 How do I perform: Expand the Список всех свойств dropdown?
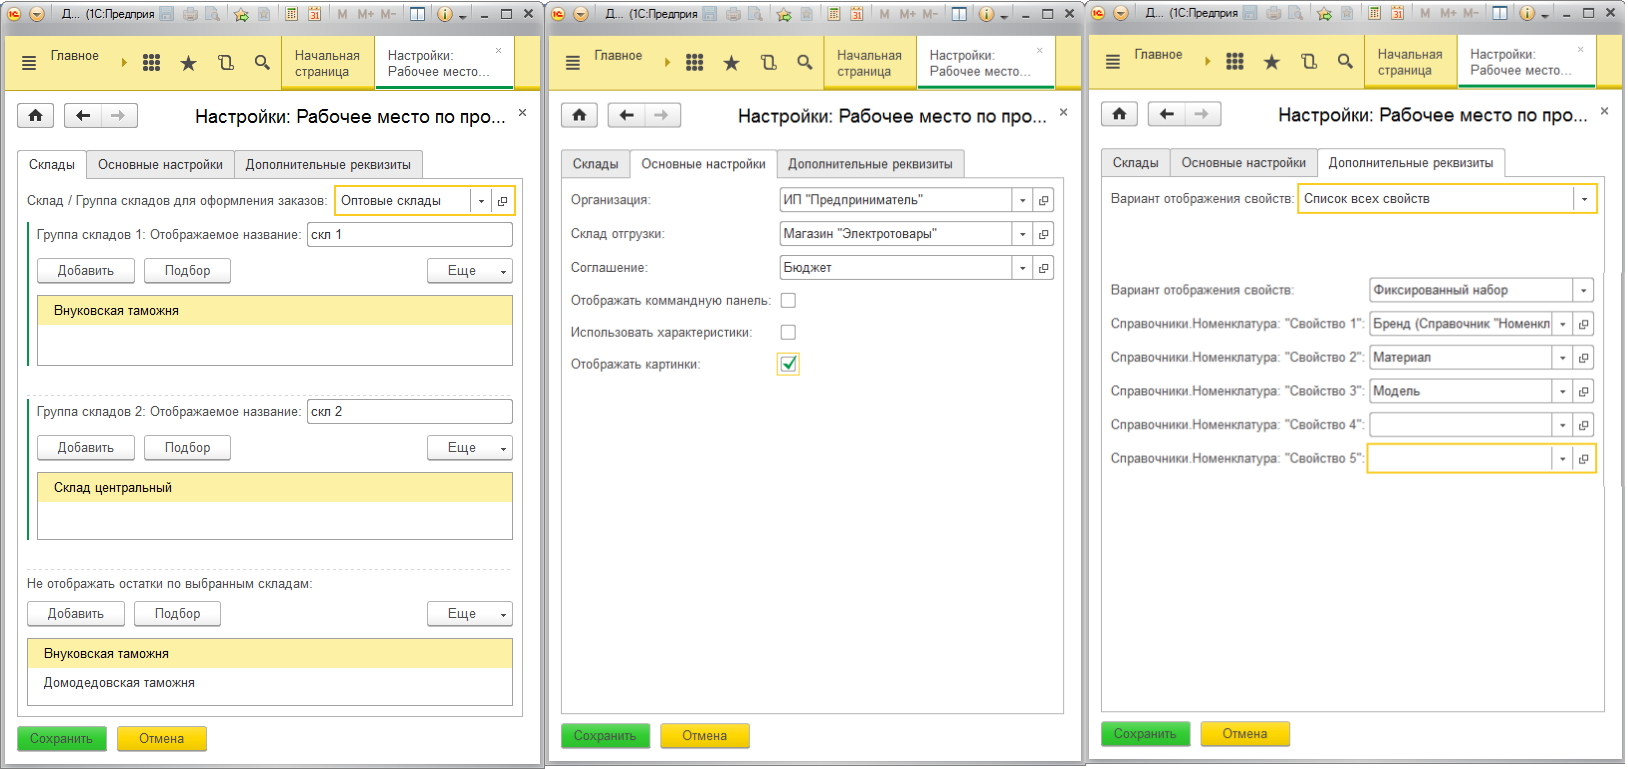point(1584,199)
